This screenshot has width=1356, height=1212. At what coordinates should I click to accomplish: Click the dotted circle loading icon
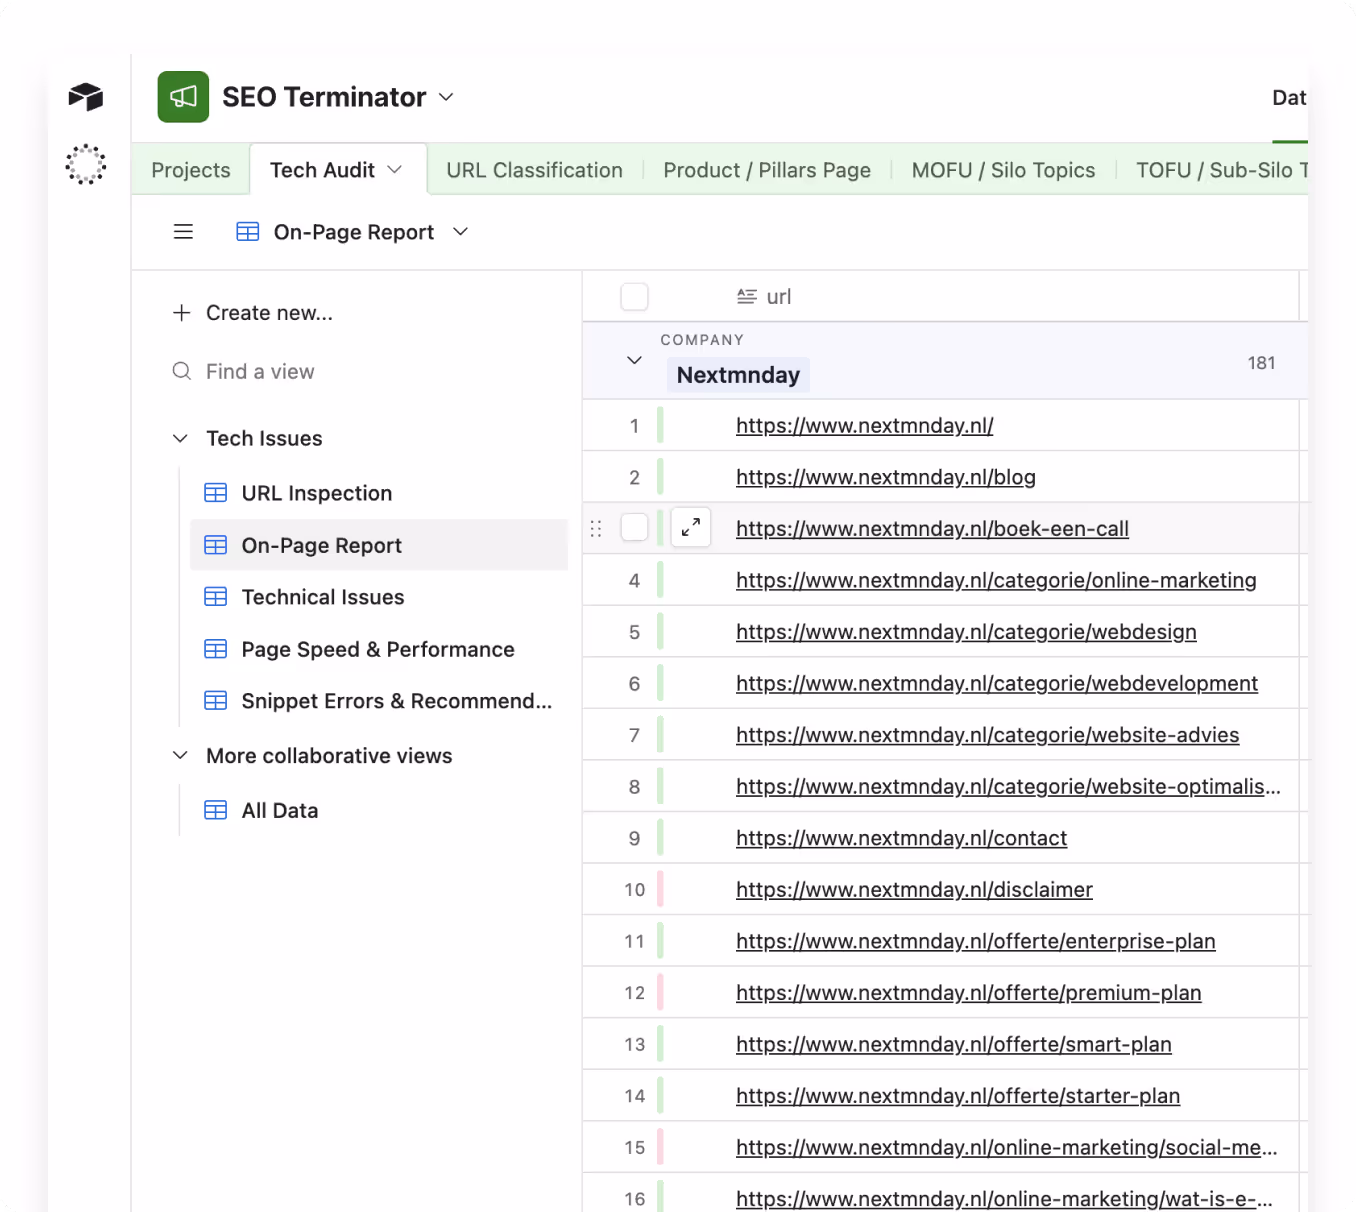[x=86, y=164]
